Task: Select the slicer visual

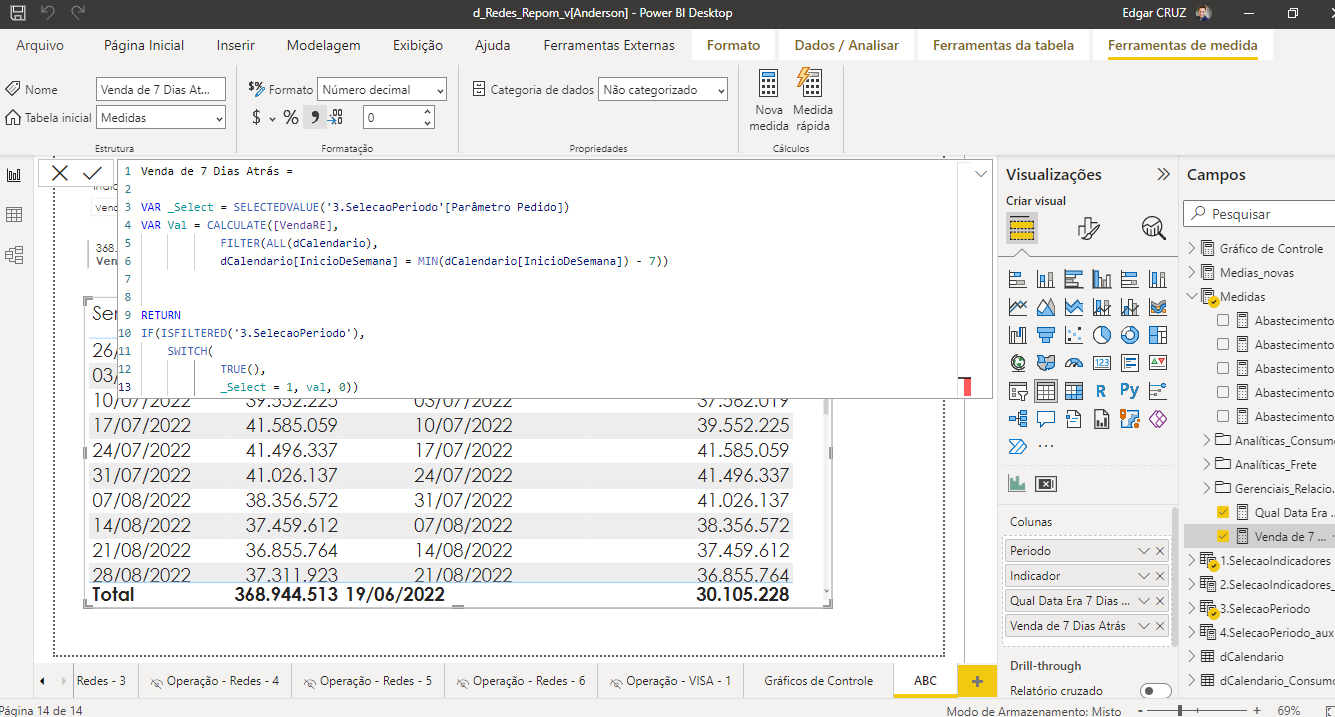Action: point(1018,391)
